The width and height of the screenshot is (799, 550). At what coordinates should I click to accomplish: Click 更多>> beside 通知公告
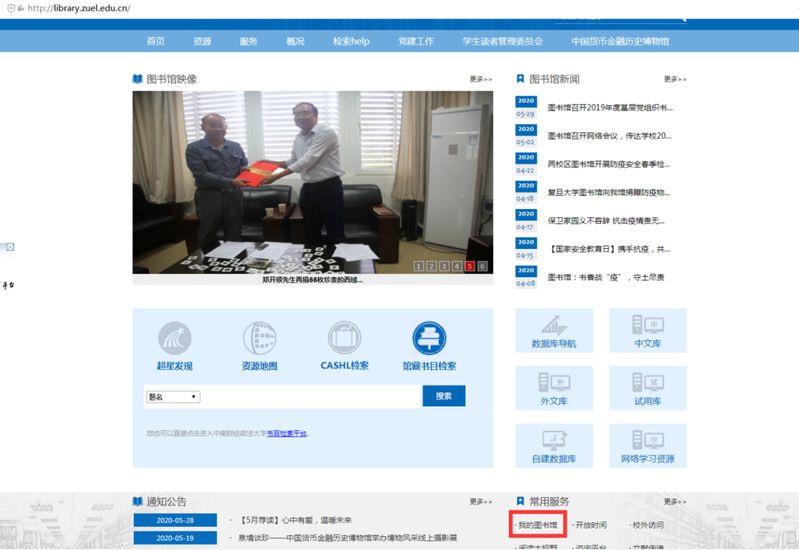coord(481,502)
